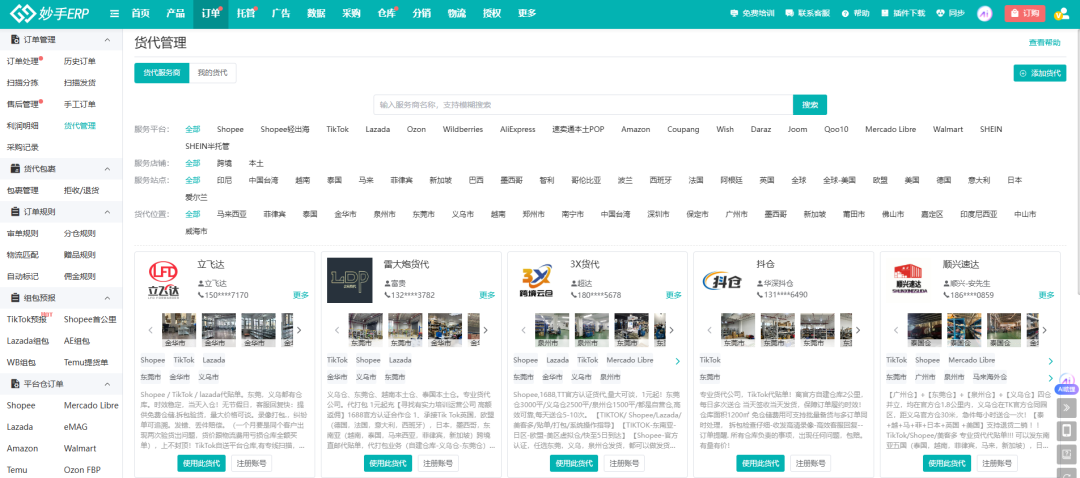Open the 产品 top menu
Viewport: 1080px width, 478px height.
176,13
